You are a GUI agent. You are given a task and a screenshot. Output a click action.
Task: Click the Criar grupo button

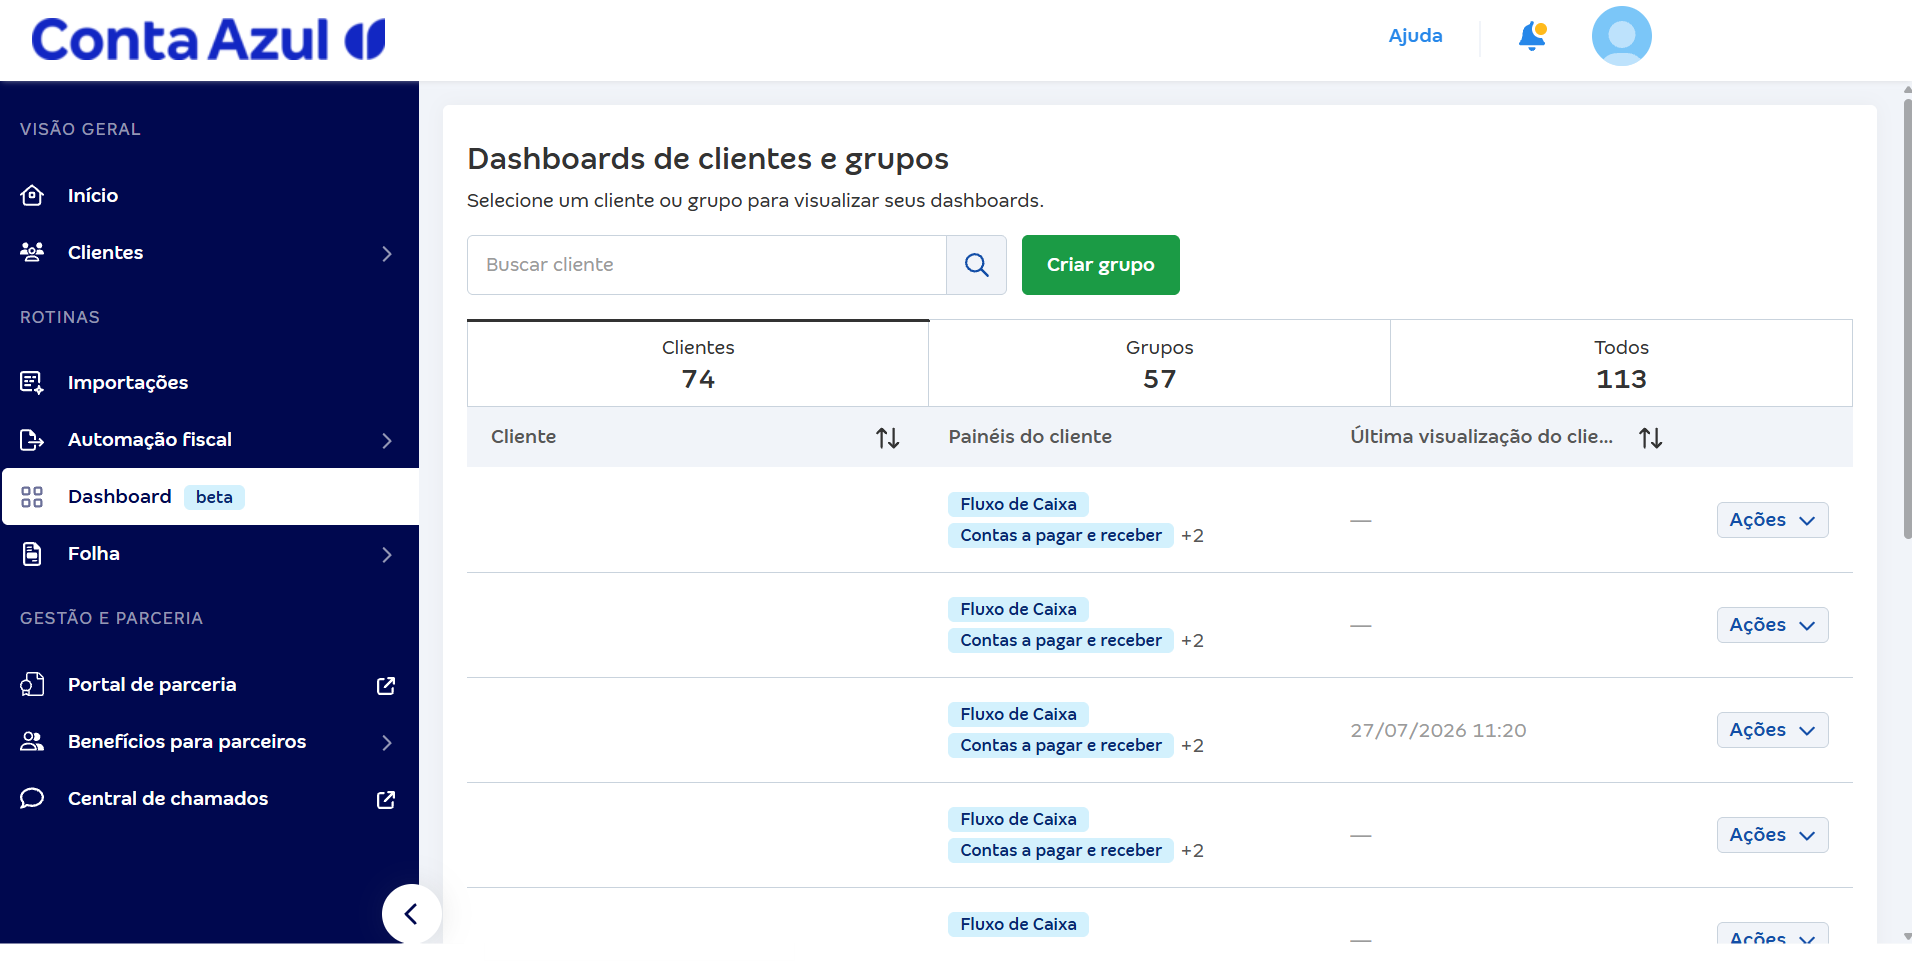[1100, 265]
